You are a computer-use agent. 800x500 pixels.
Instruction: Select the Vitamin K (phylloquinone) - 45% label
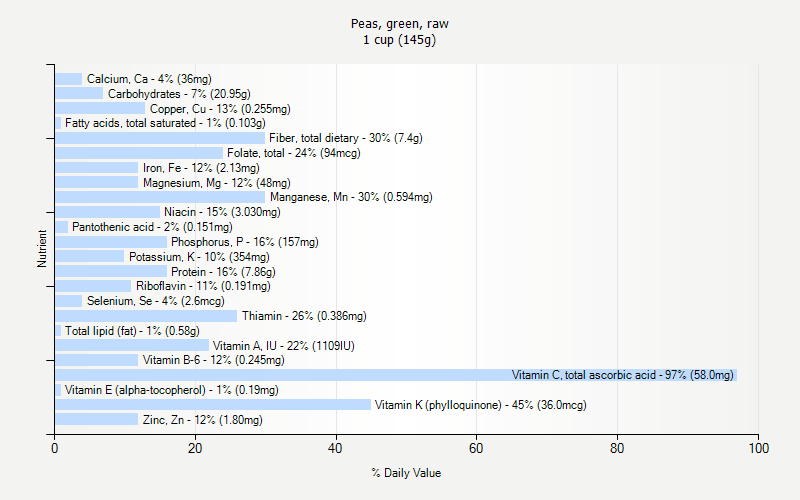point(481,405)
